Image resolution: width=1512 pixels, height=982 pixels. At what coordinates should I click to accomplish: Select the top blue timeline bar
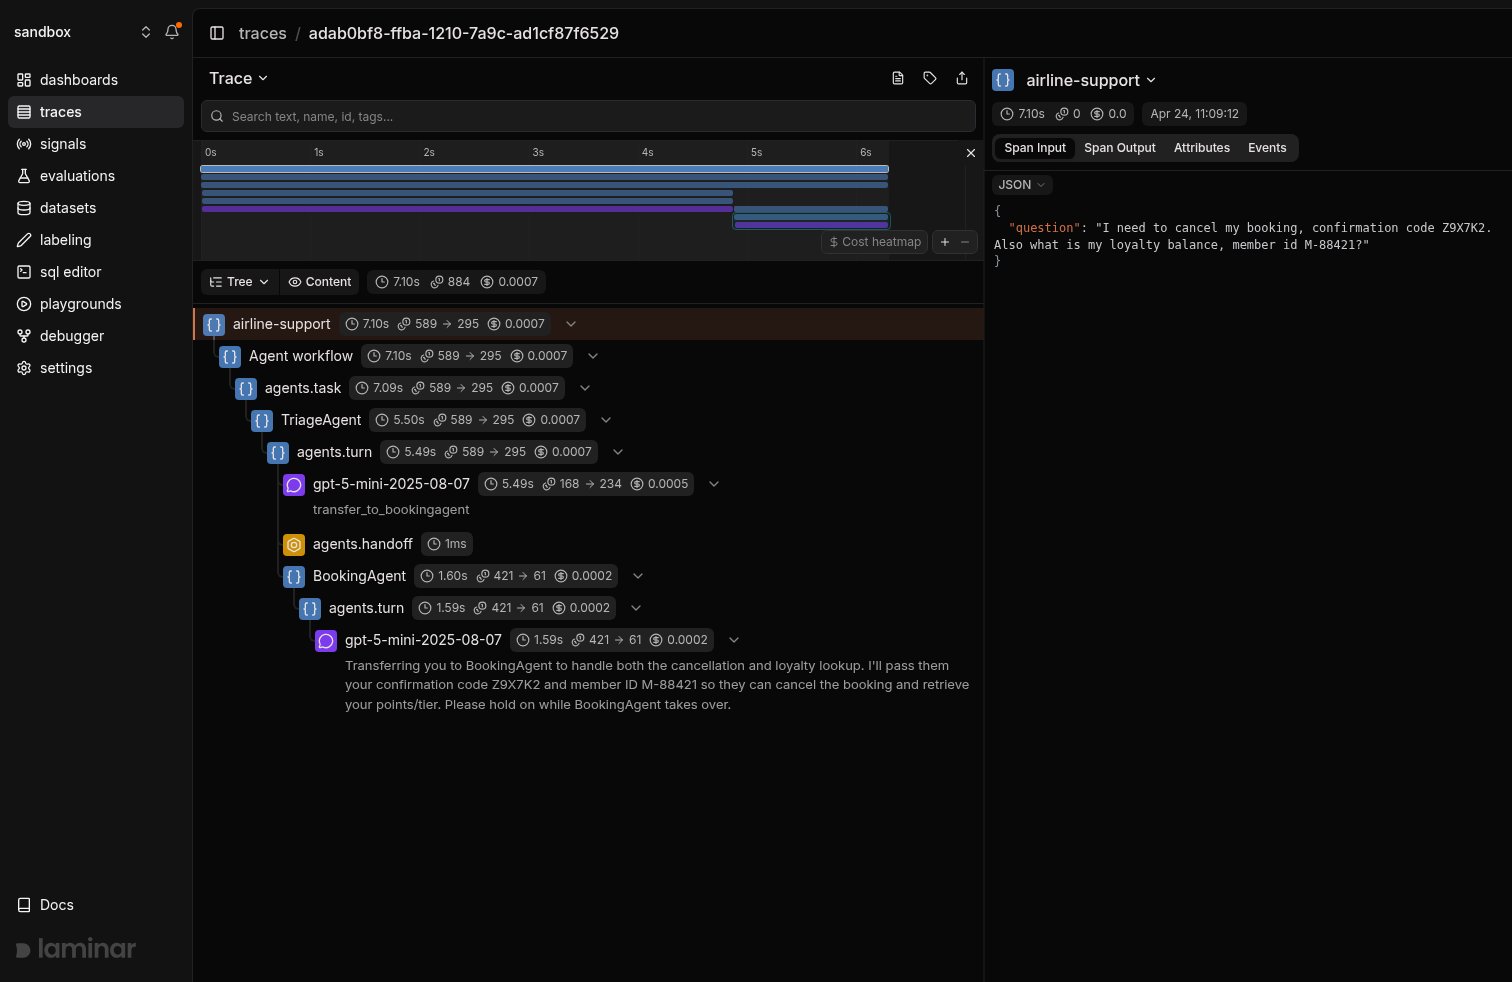pos(544,169)
